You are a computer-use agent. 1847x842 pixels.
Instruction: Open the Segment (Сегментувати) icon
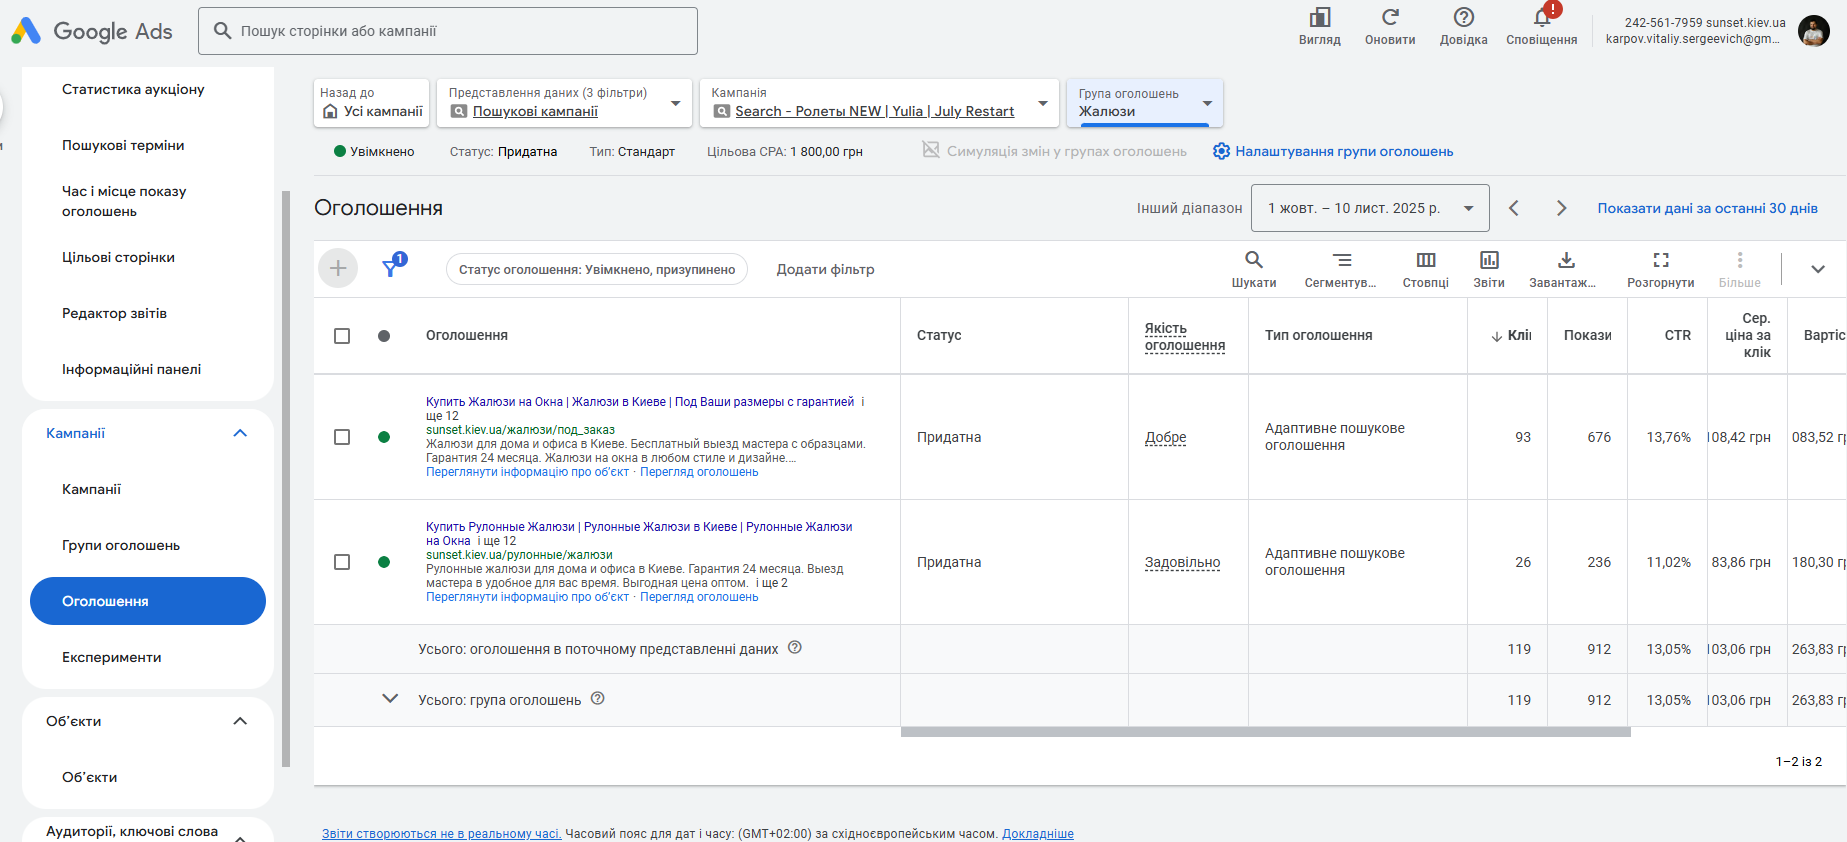(x=1342, y=261)
